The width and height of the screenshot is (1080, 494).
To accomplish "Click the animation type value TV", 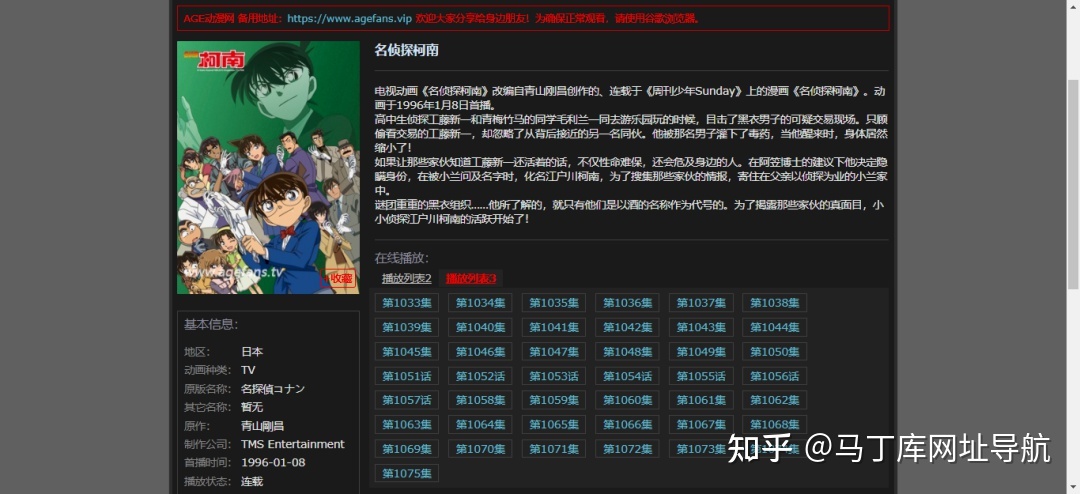I will point(248,370).
